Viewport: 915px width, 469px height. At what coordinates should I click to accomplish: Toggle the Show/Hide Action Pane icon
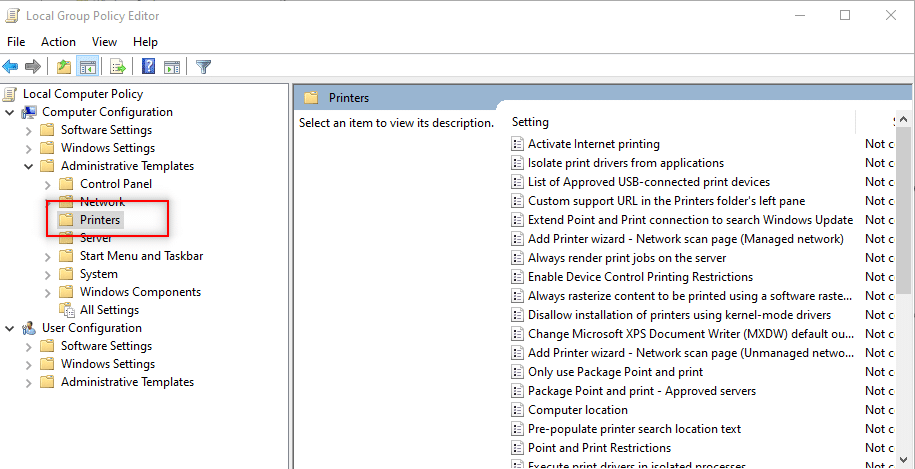pos(172,66)
